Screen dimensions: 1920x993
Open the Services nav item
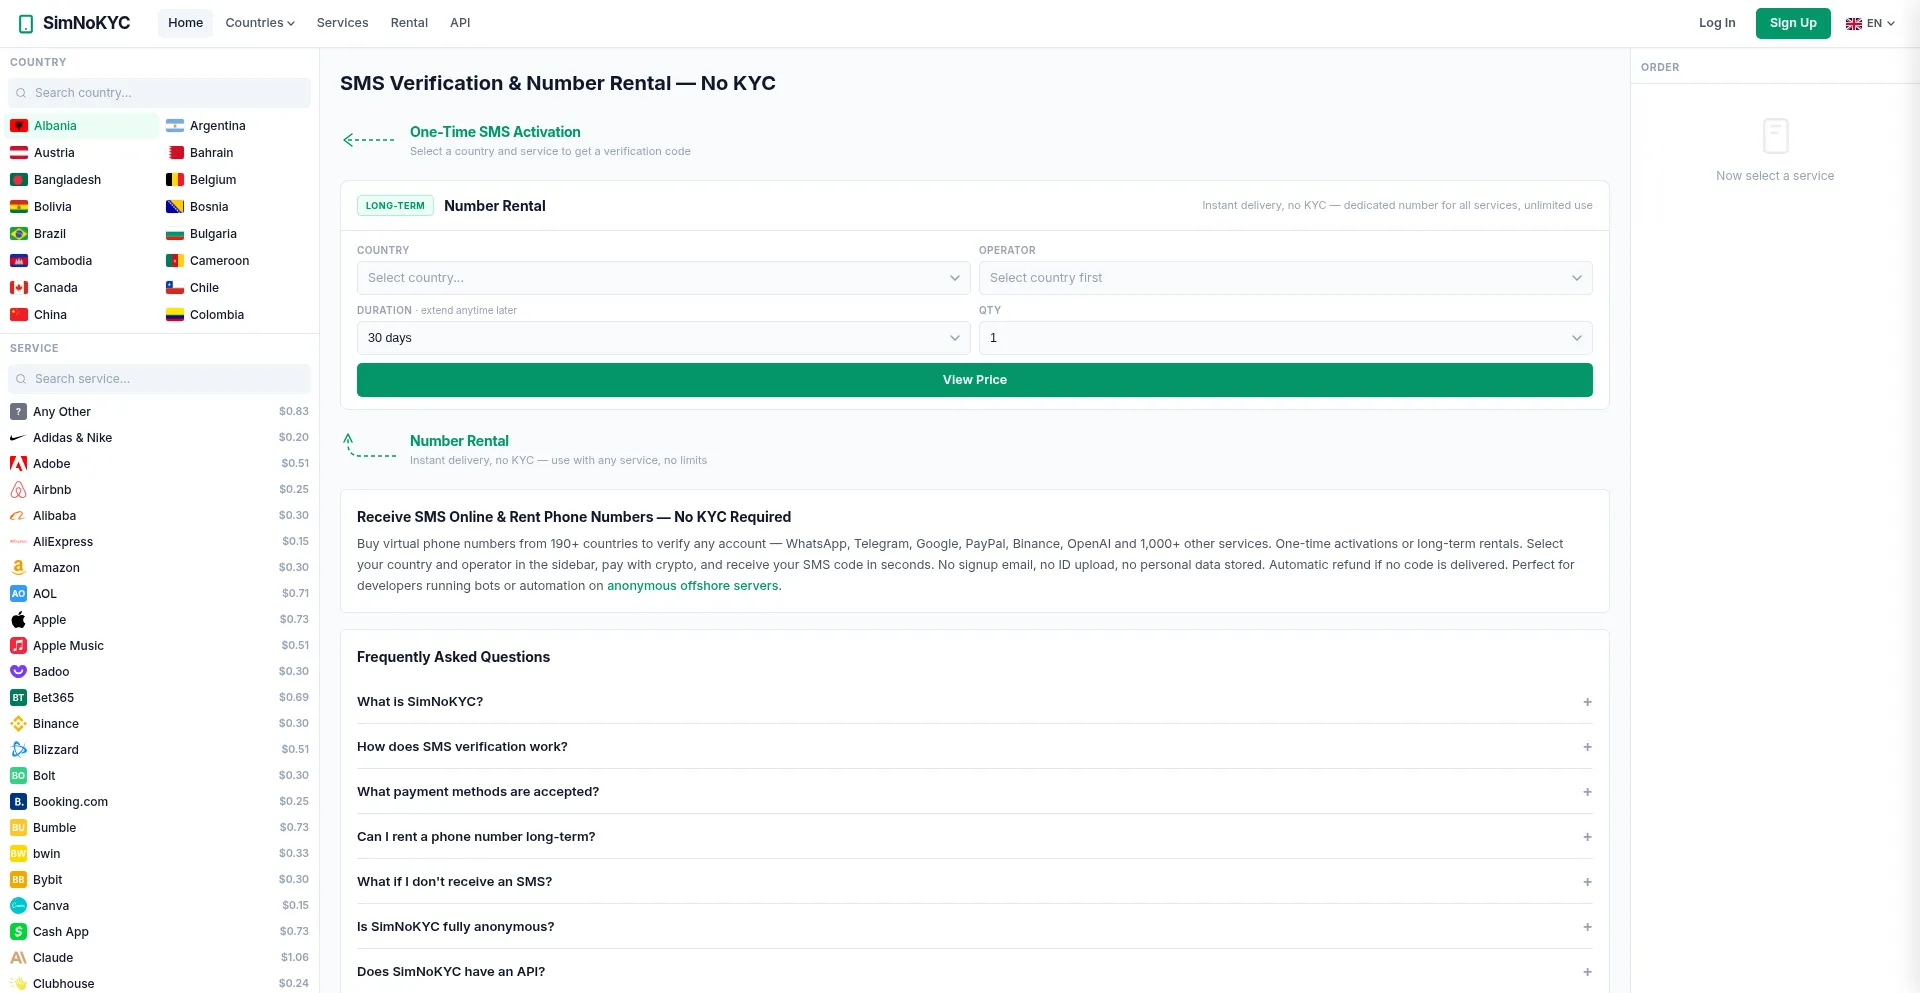click(x=342, y=23)
